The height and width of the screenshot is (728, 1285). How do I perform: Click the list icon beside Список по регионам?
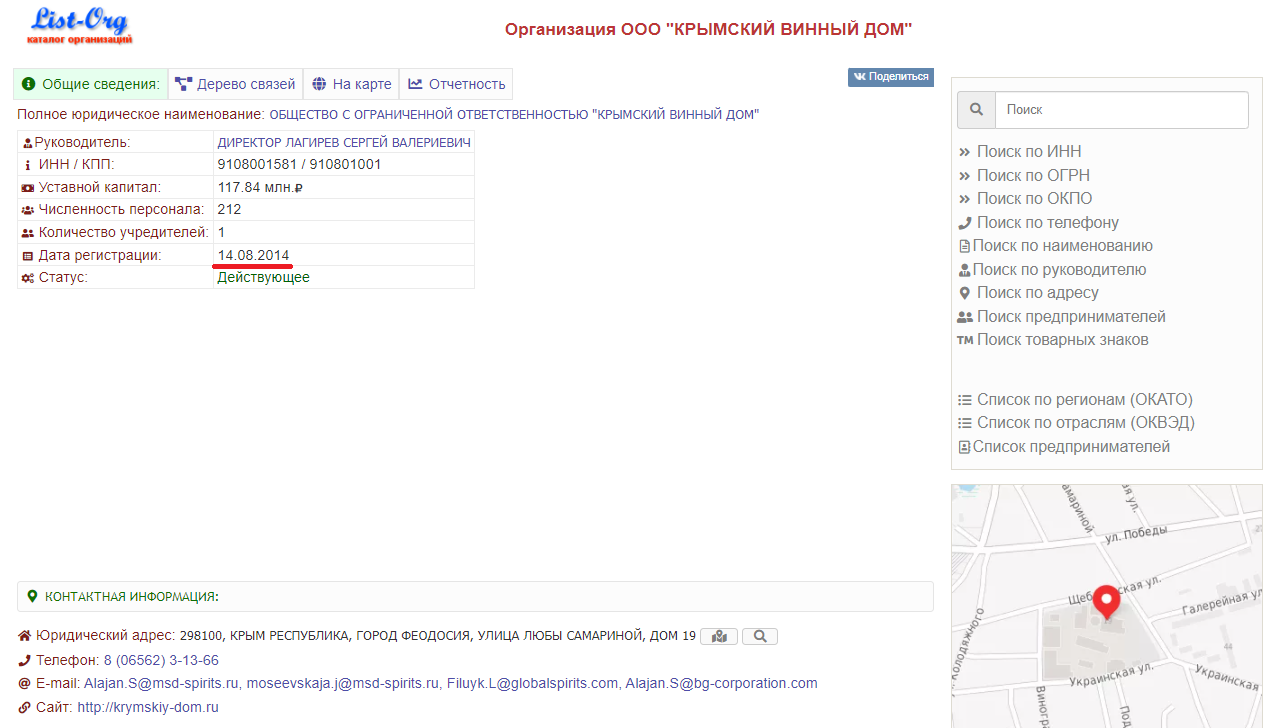[964, 400]
